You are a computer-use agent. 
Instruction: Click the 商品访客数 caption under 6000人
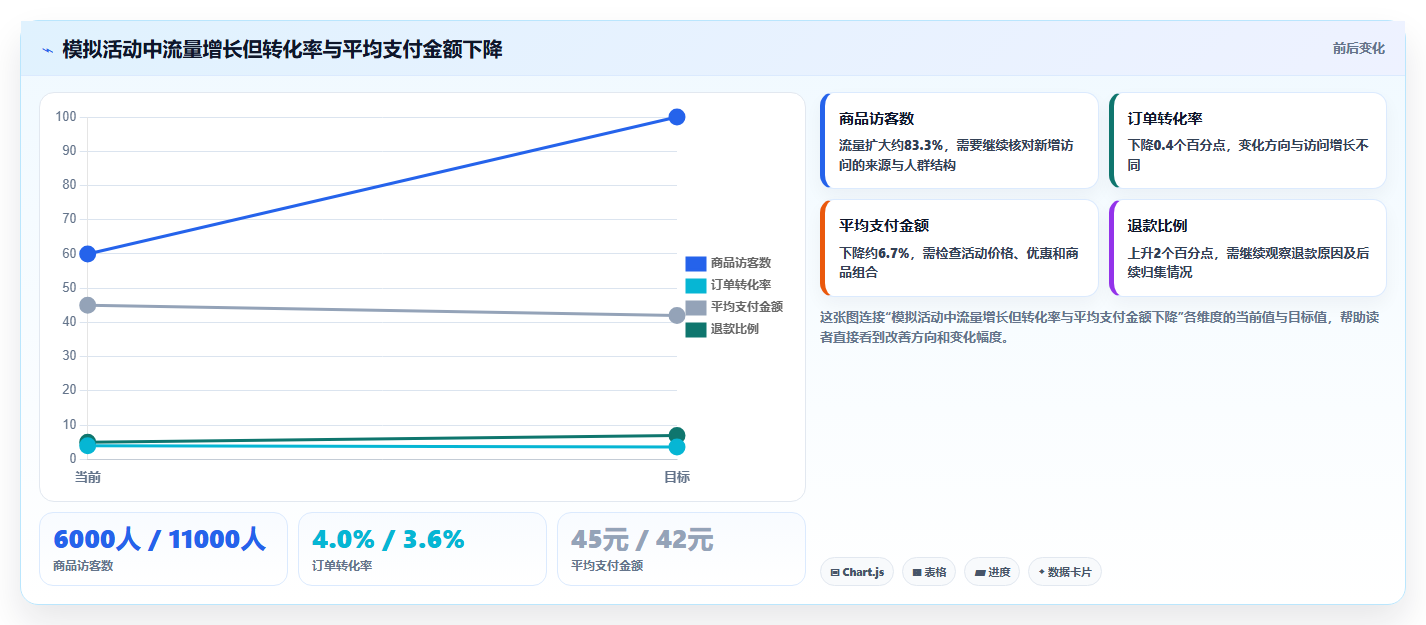(x=83, y=566)
